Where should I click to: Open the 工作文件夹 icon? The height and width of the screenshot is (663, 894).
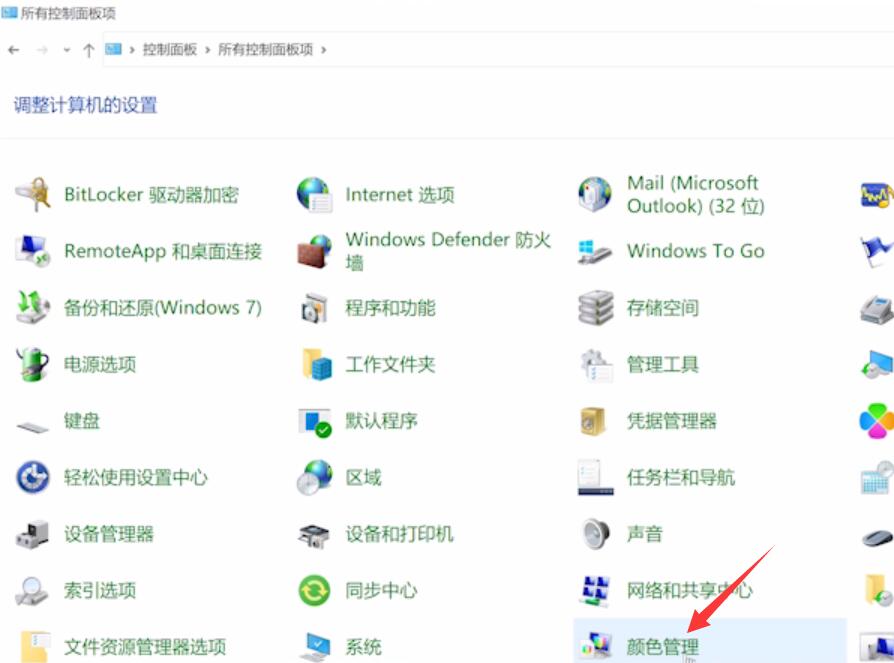pyautogui.click(x=316, y=364)
